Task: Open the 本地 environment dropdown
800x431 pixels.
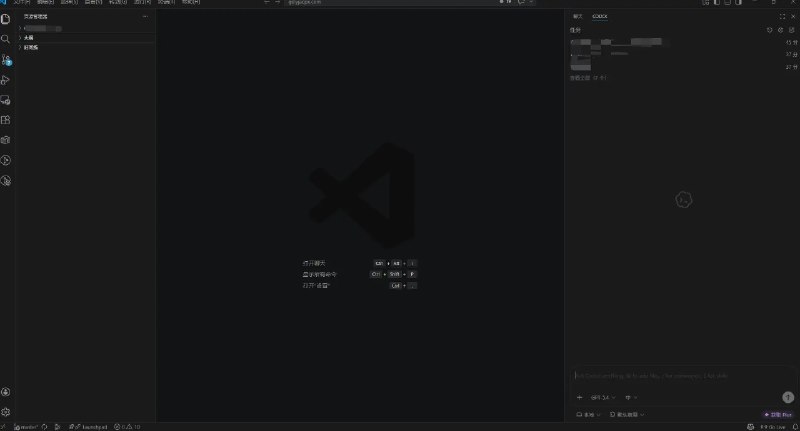Action: (x=588, y=415)
